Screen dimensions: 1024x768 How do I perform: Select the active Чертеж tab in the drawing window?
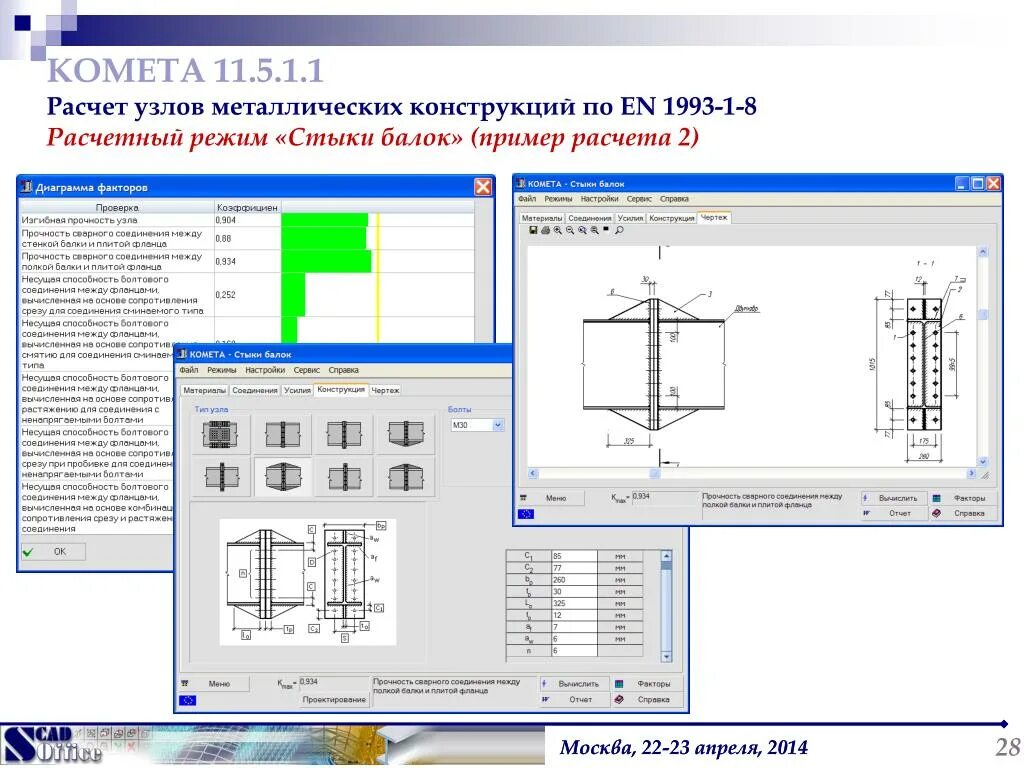coord(714,217)
